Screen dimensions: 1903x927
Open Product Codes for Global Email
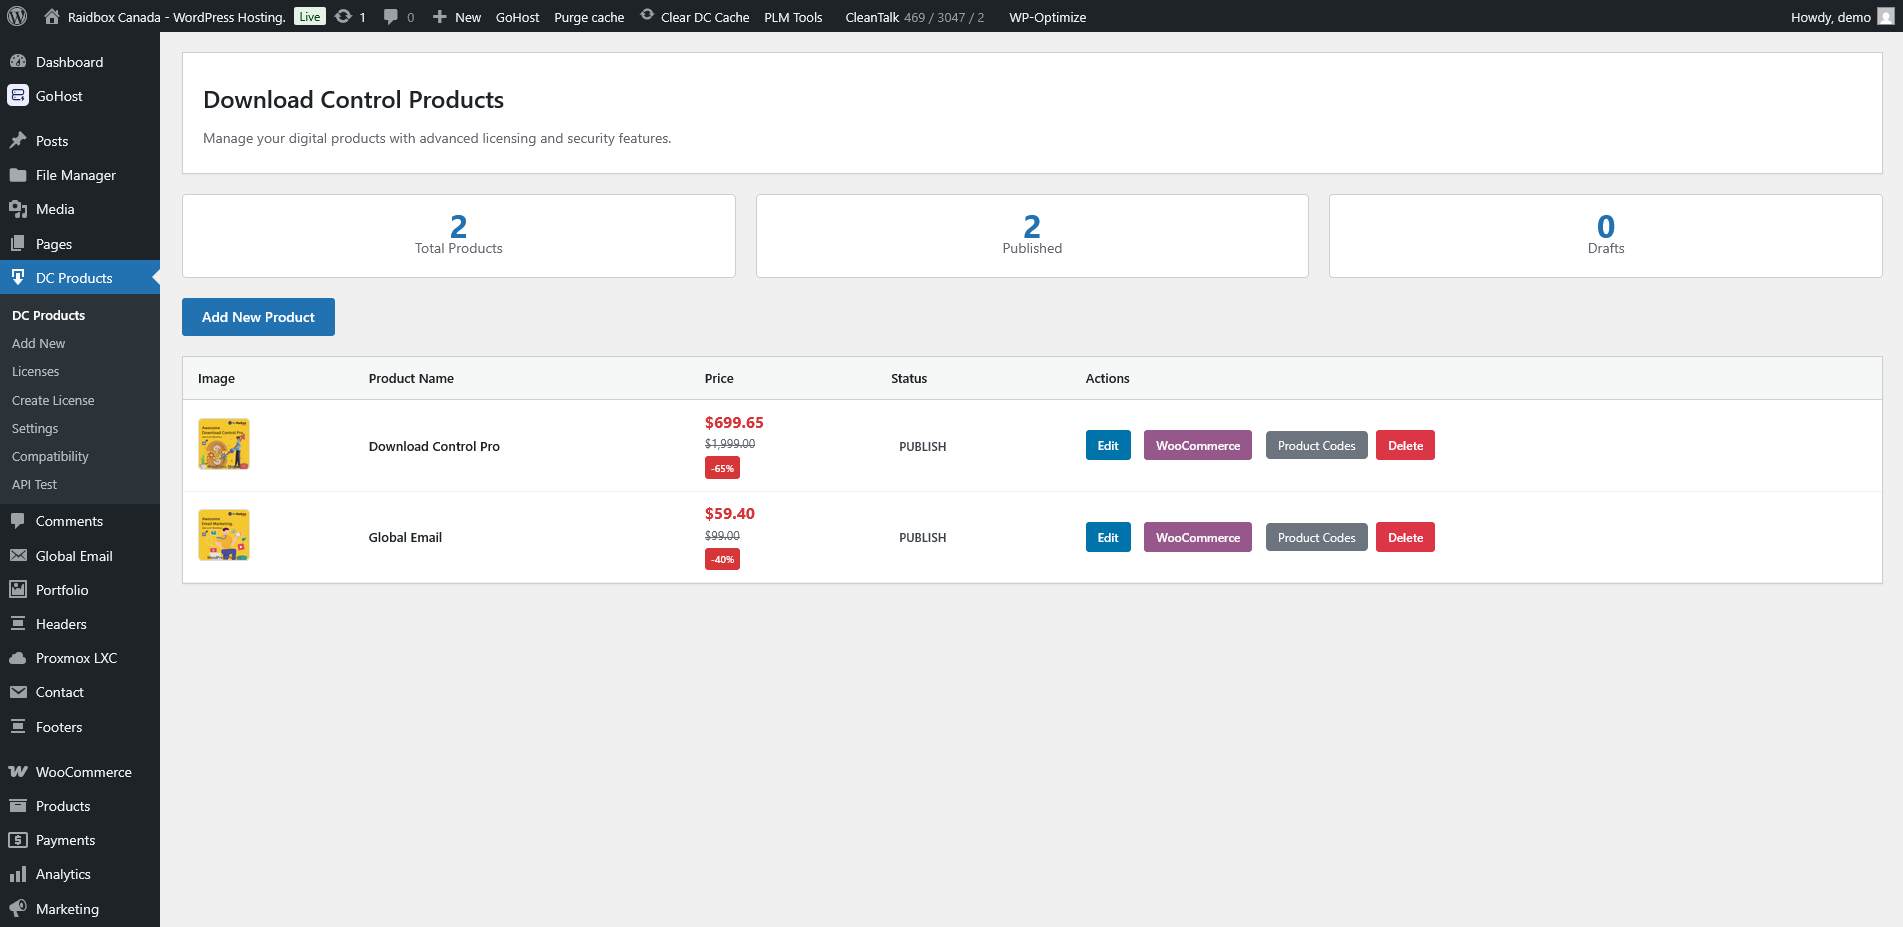click(x=1316, y=537)
